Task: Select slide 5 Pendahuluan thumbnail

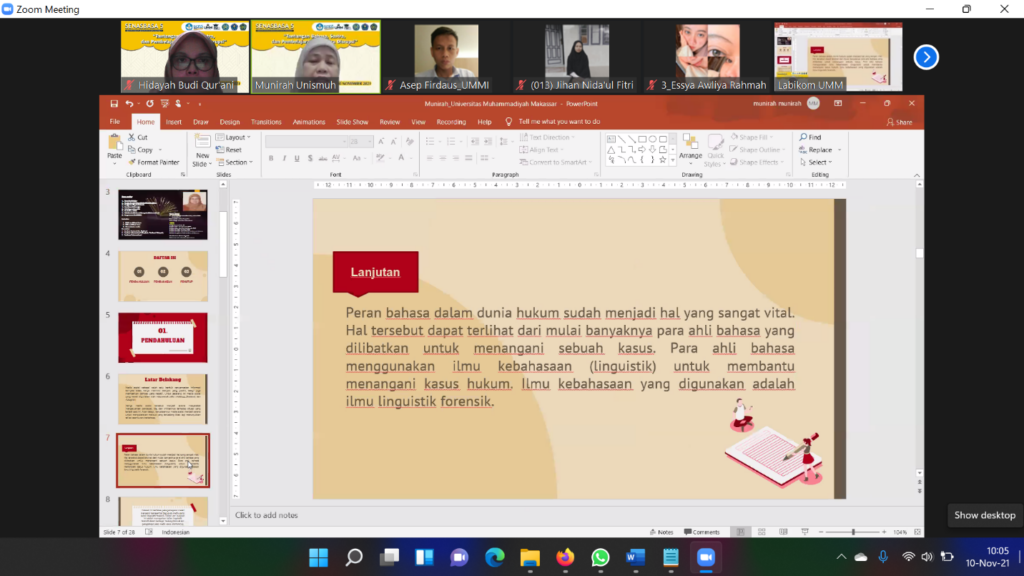Action: [x=163, y=338]
